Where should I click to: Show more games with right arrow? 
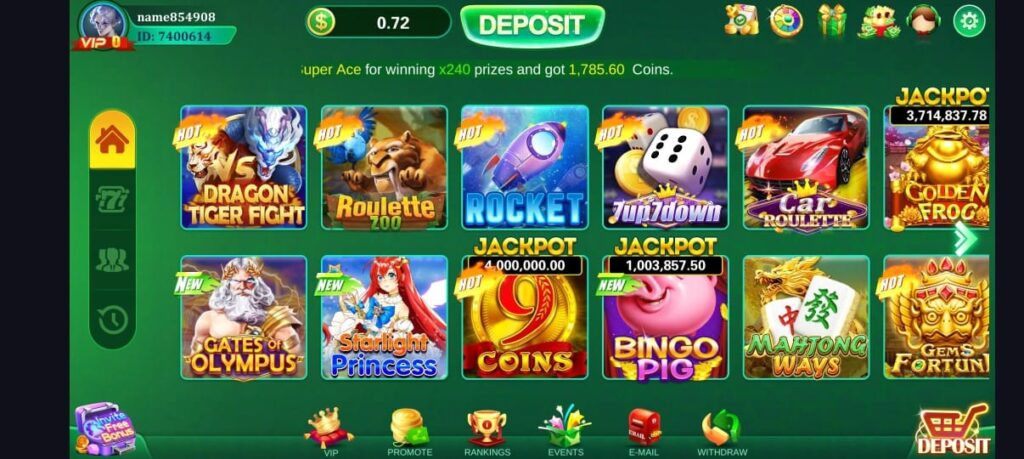(965, 239)
